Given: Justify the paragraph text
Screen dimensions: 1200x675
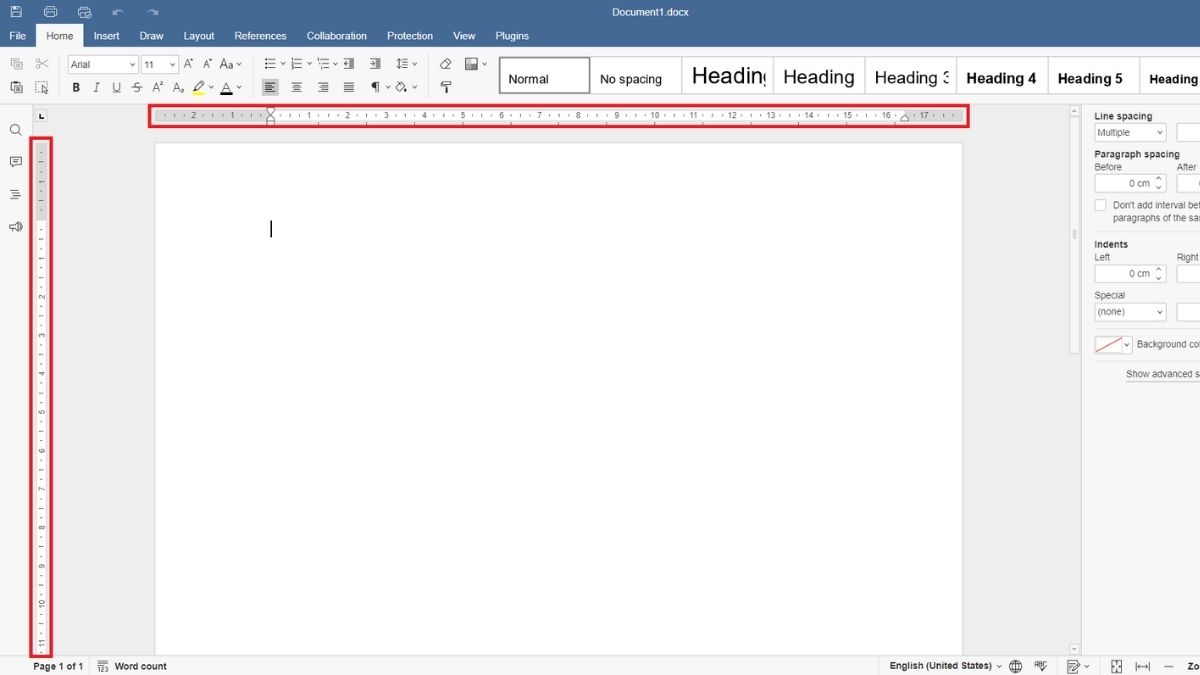Looking at the screenshot, I should tap(349, 87).
